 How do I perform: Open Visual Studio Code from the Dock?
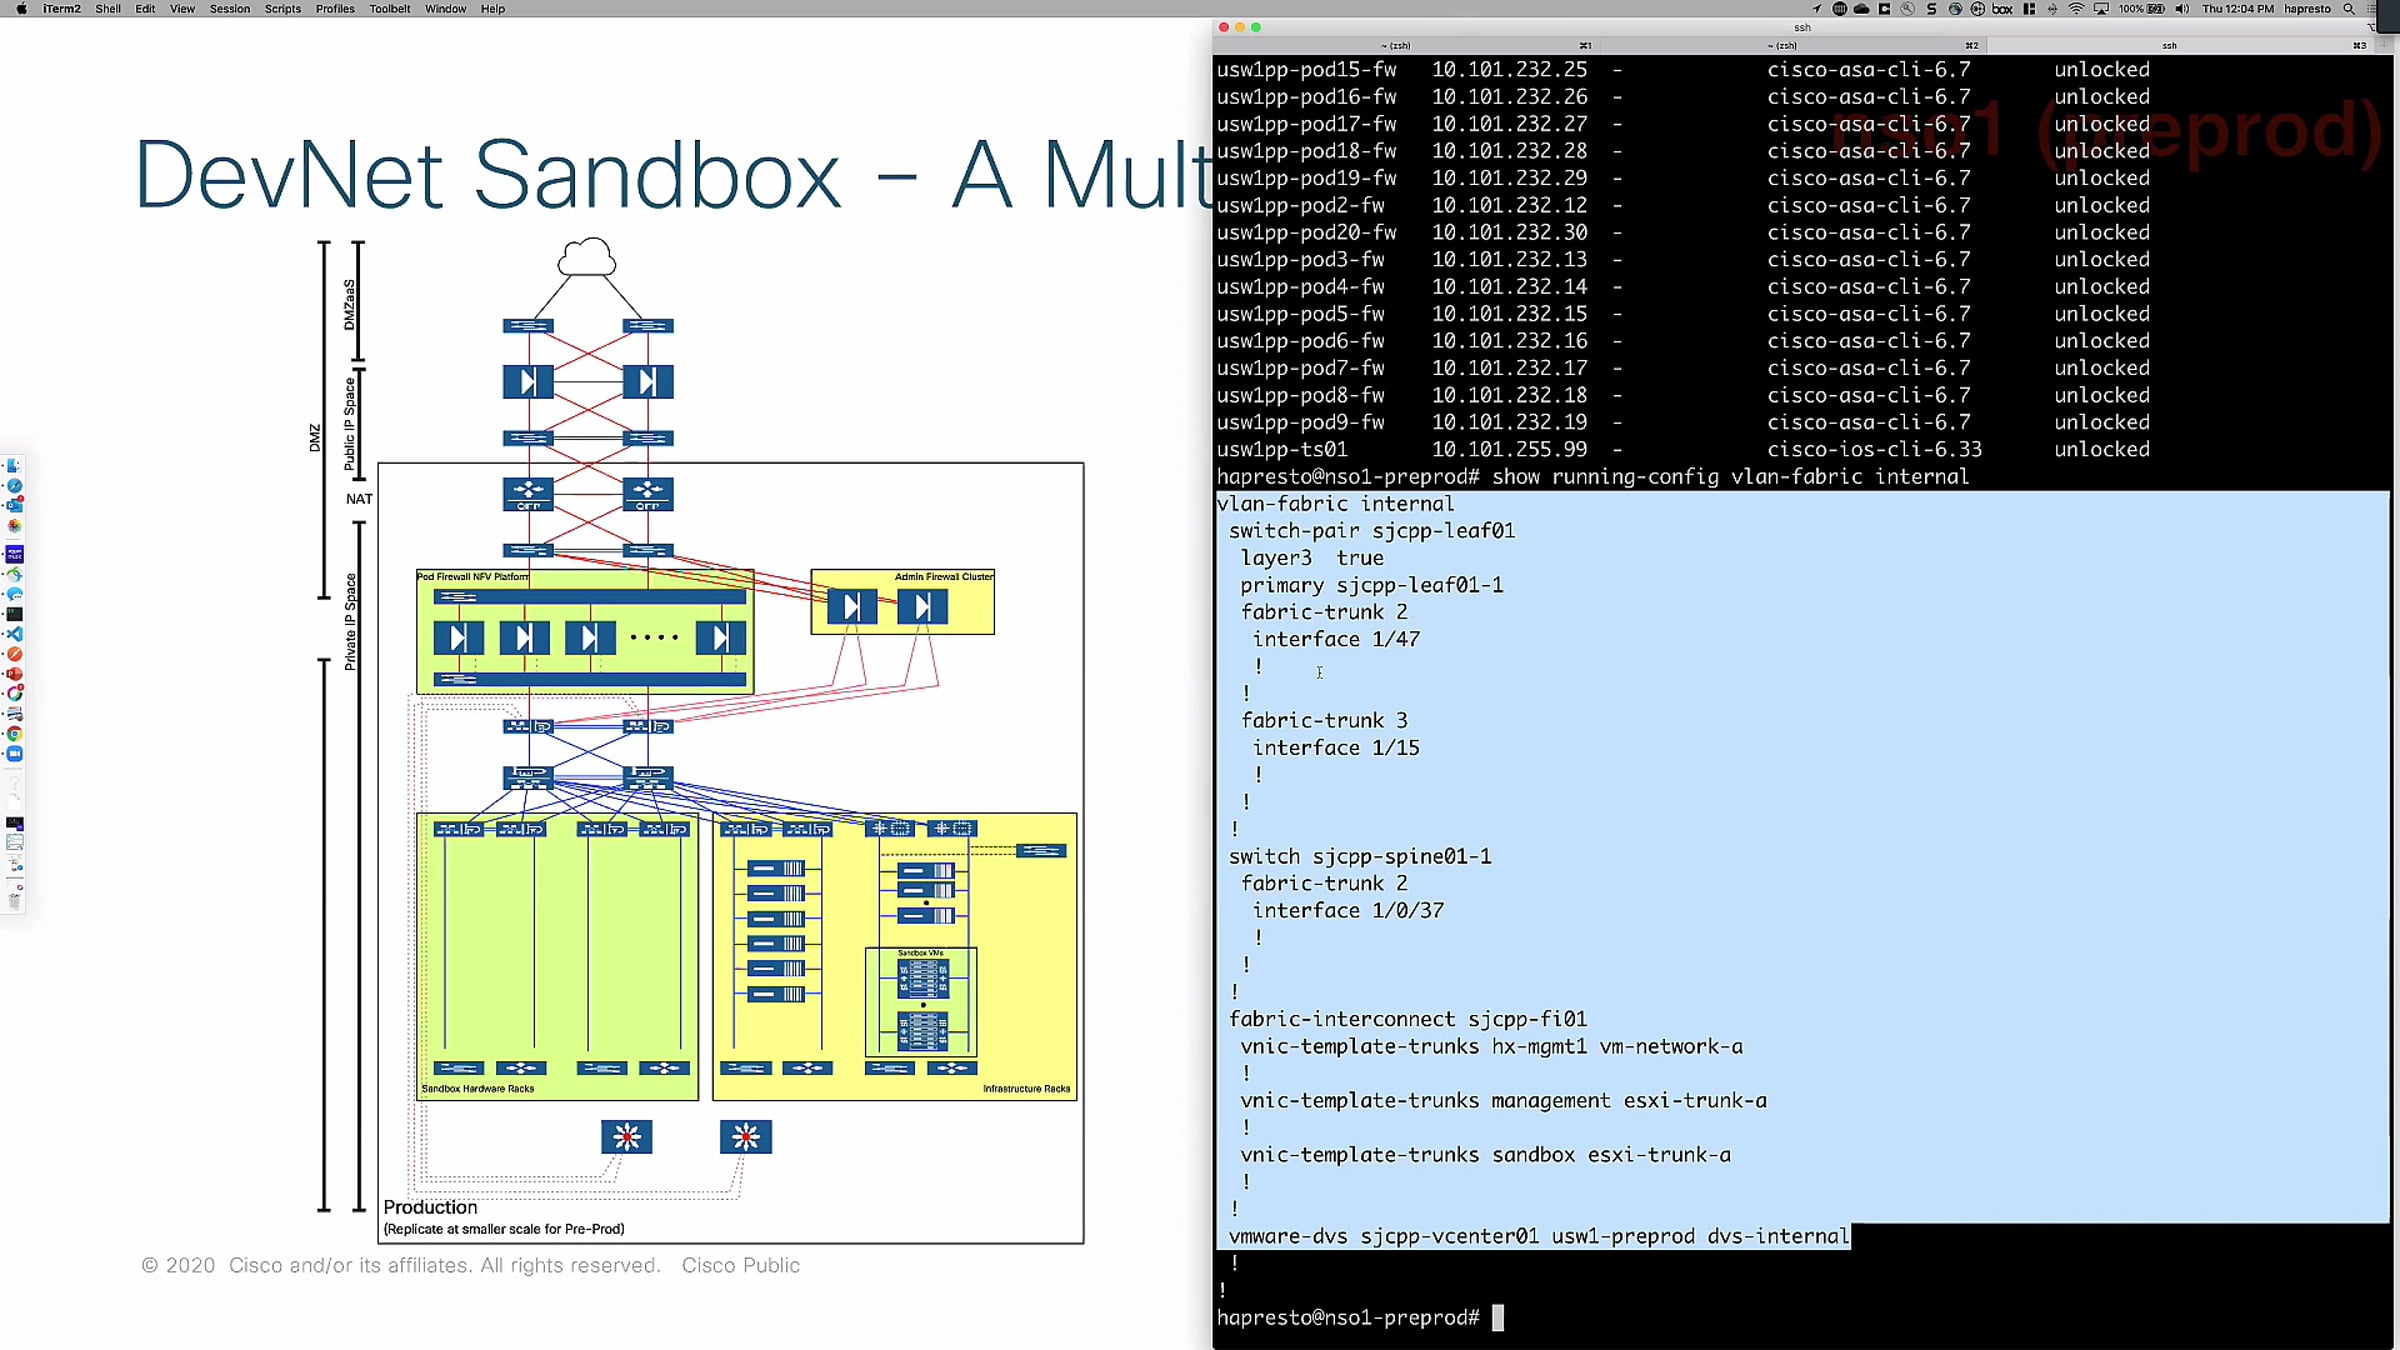(14, 634)
